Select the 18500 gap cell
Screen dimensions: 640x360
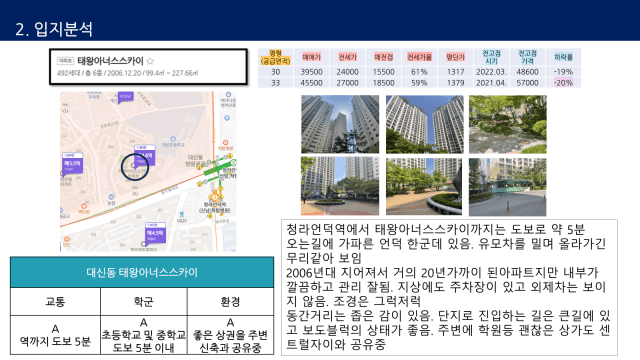pyautogui.click(x=383, y=83)
